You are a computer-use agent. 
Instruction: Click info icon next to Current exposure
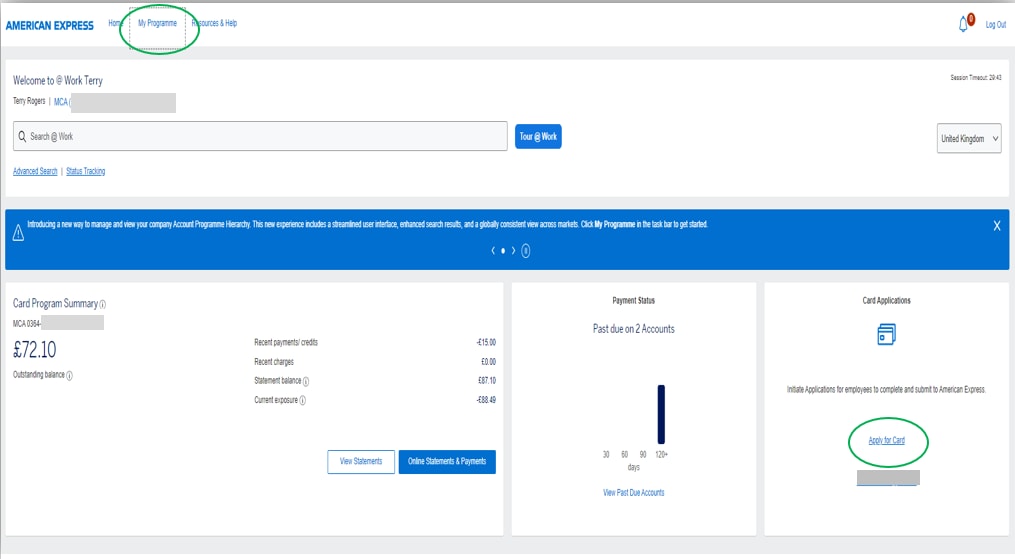(x=302, y=400)
